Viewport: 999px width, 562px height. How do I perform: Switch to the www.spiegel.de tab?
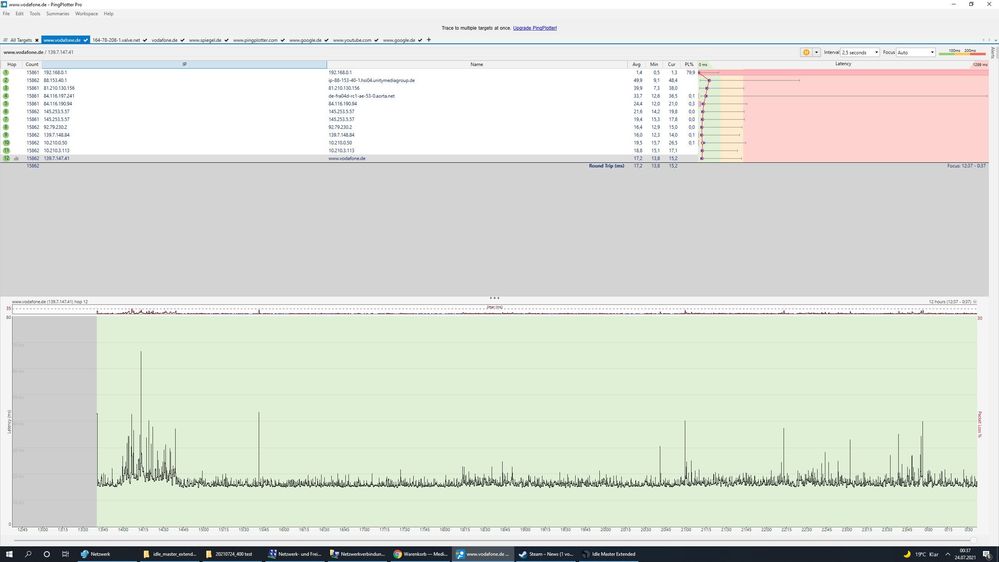(205, 40)
